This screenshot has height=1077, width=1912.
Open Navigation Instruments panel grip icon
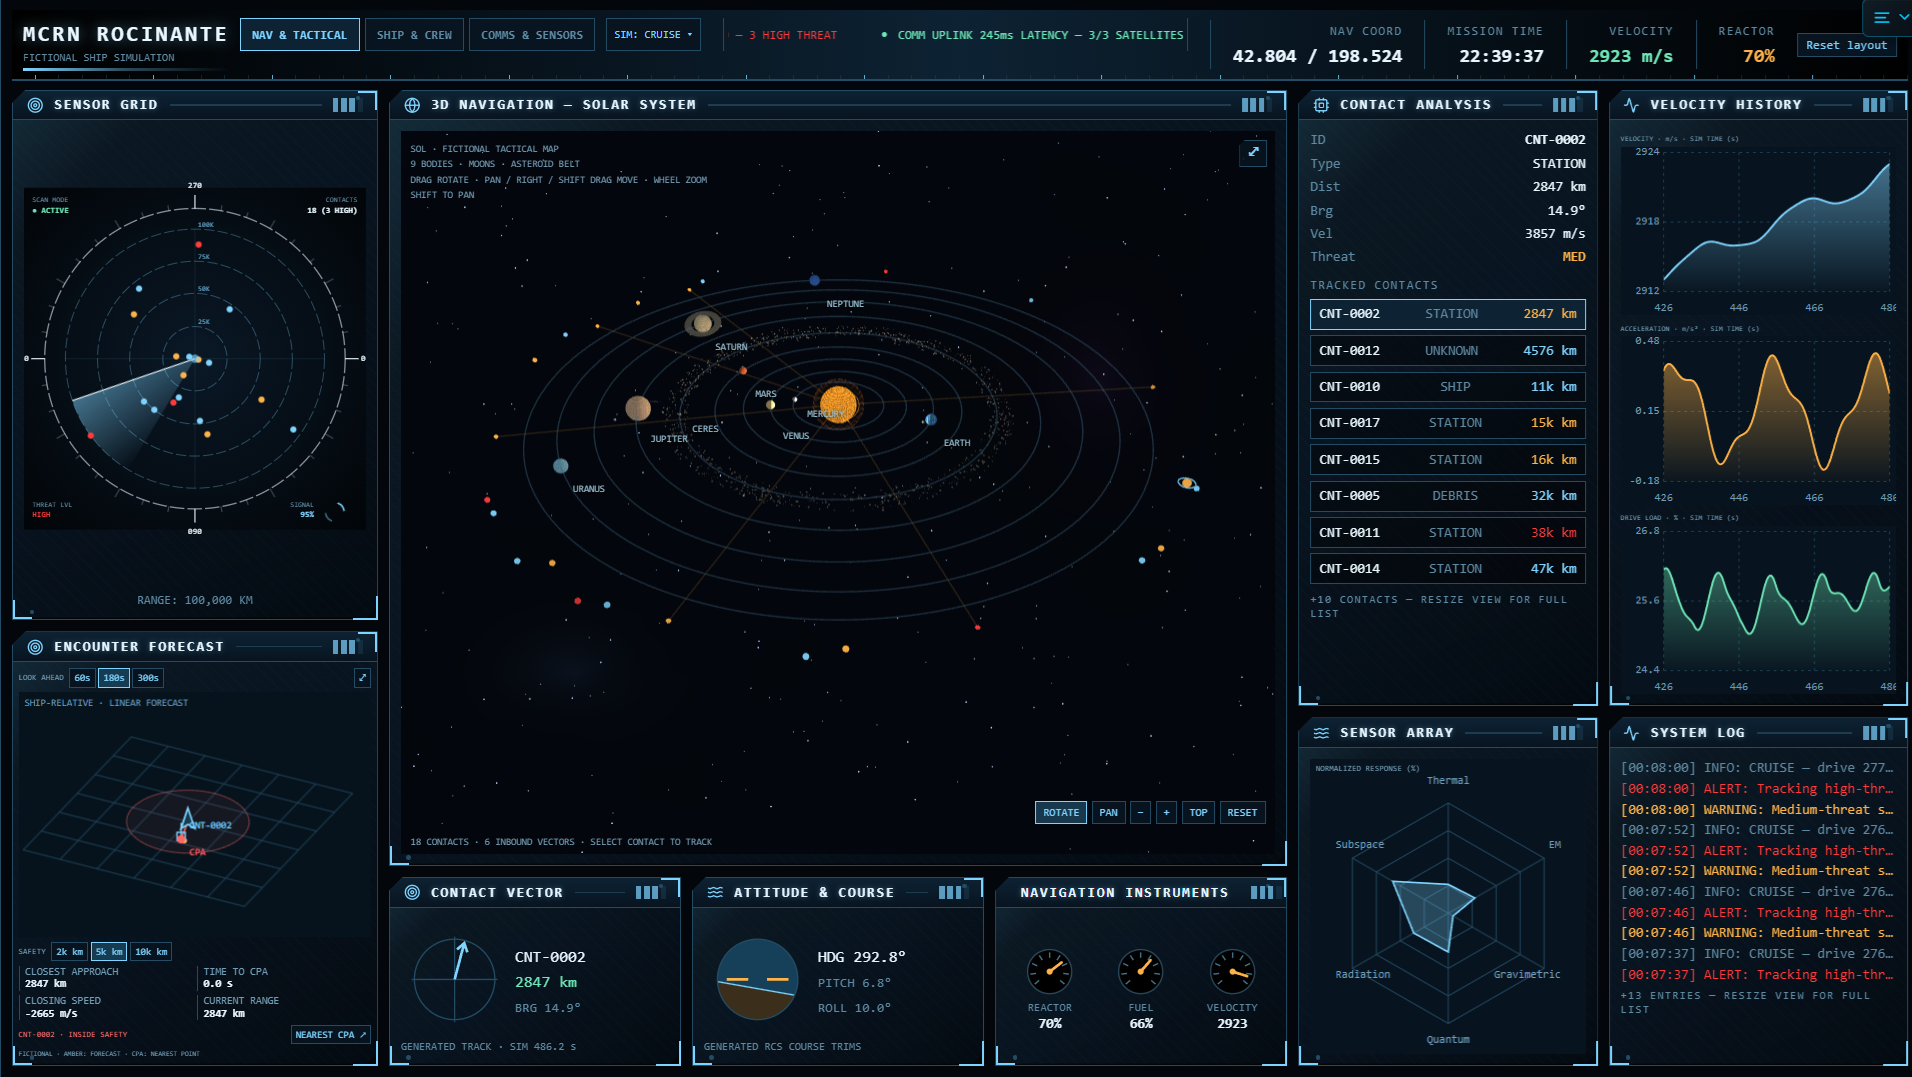1262,893
